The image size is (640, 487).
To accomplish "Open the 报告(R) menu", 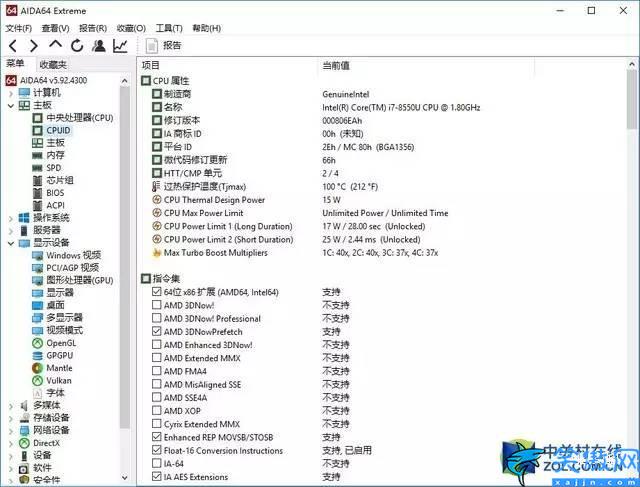I will pos(93,28).
